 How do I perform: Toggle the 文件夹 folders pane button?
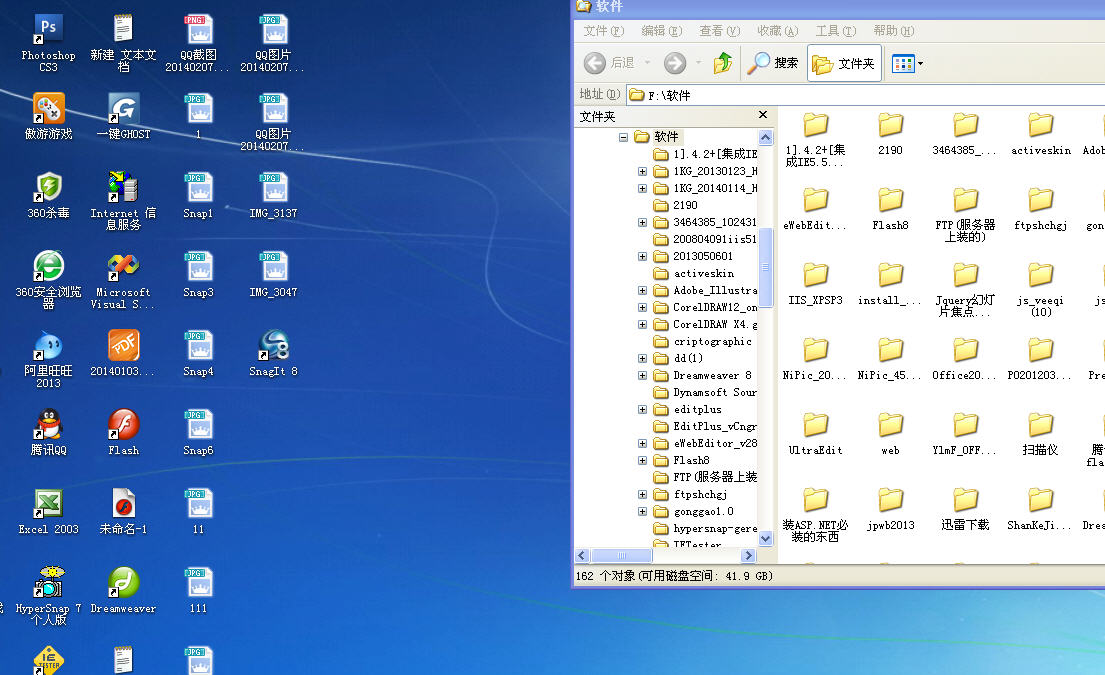pos(844,63)
